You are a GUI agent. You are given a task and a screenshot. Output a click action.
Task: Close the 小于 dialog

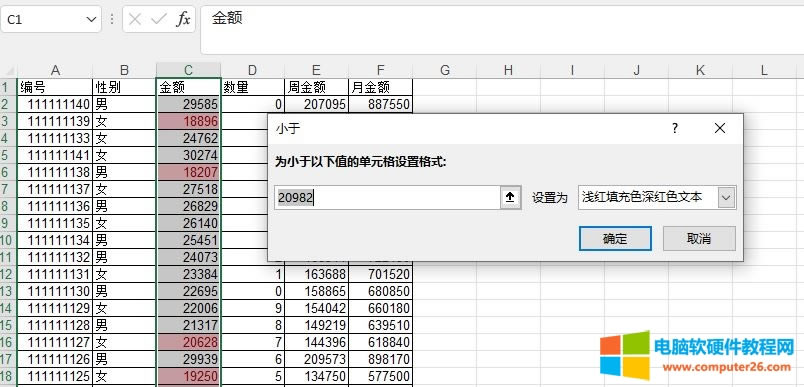pos(719,128)
